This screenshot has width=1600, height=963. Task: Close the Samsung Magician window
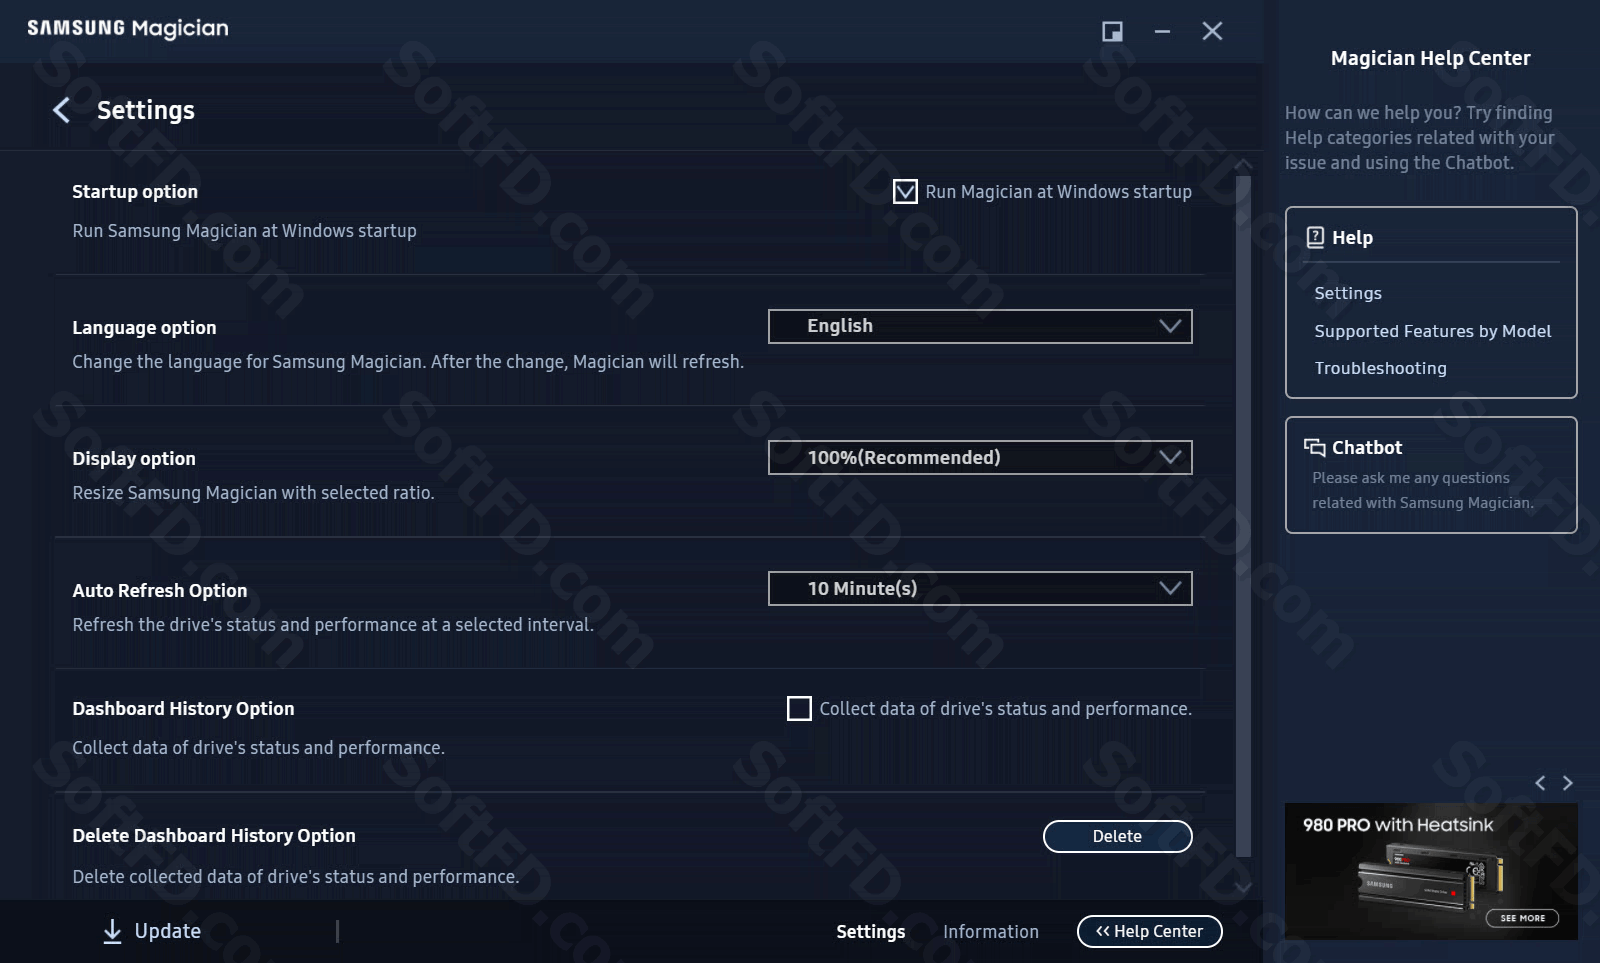pos(1212,31)
